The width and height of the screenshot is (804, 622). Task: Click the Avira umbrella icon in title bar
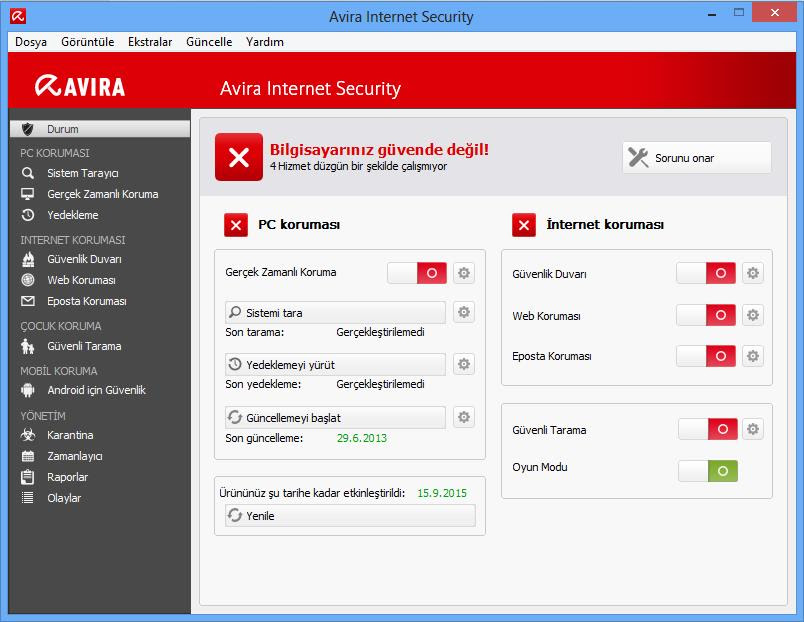coord(18,16)
